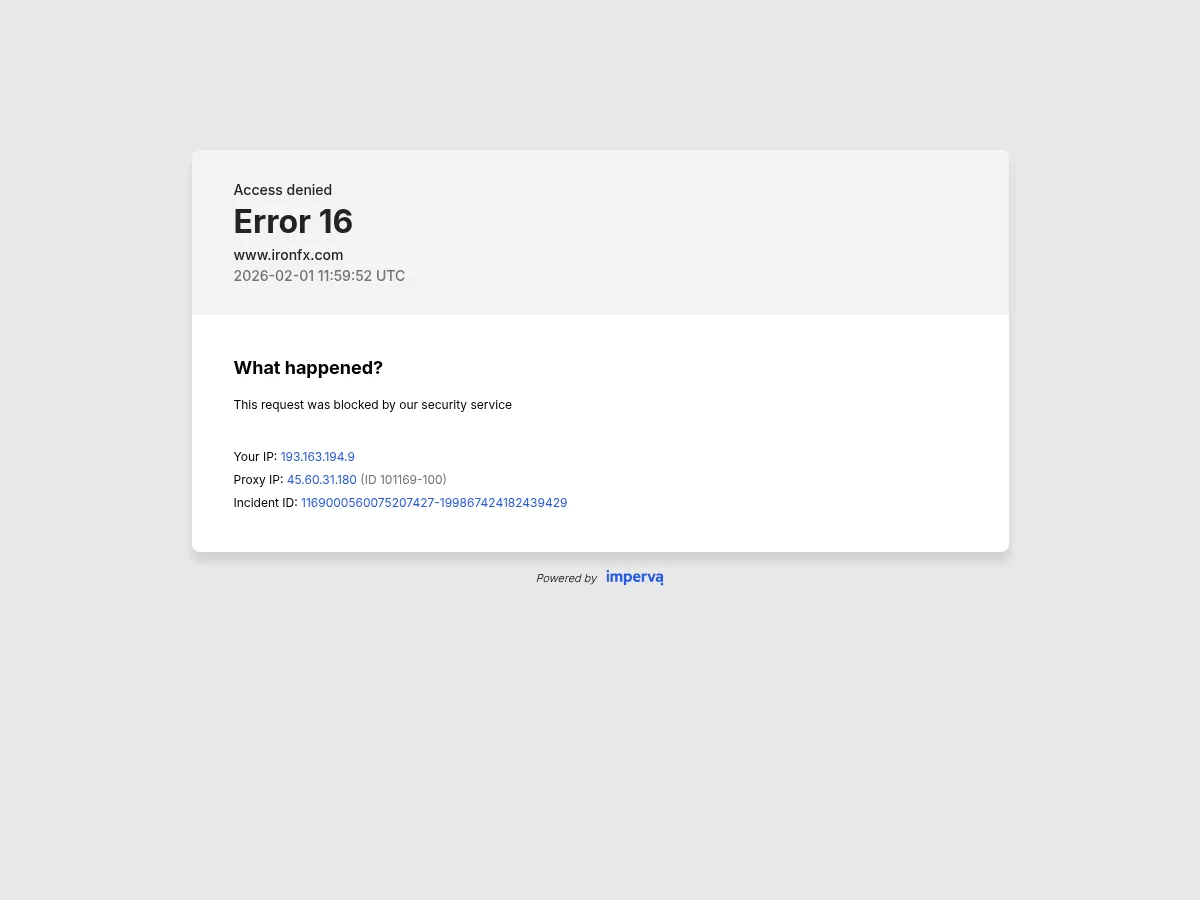Click the "What happened?" heading

(x=308, y=368)
